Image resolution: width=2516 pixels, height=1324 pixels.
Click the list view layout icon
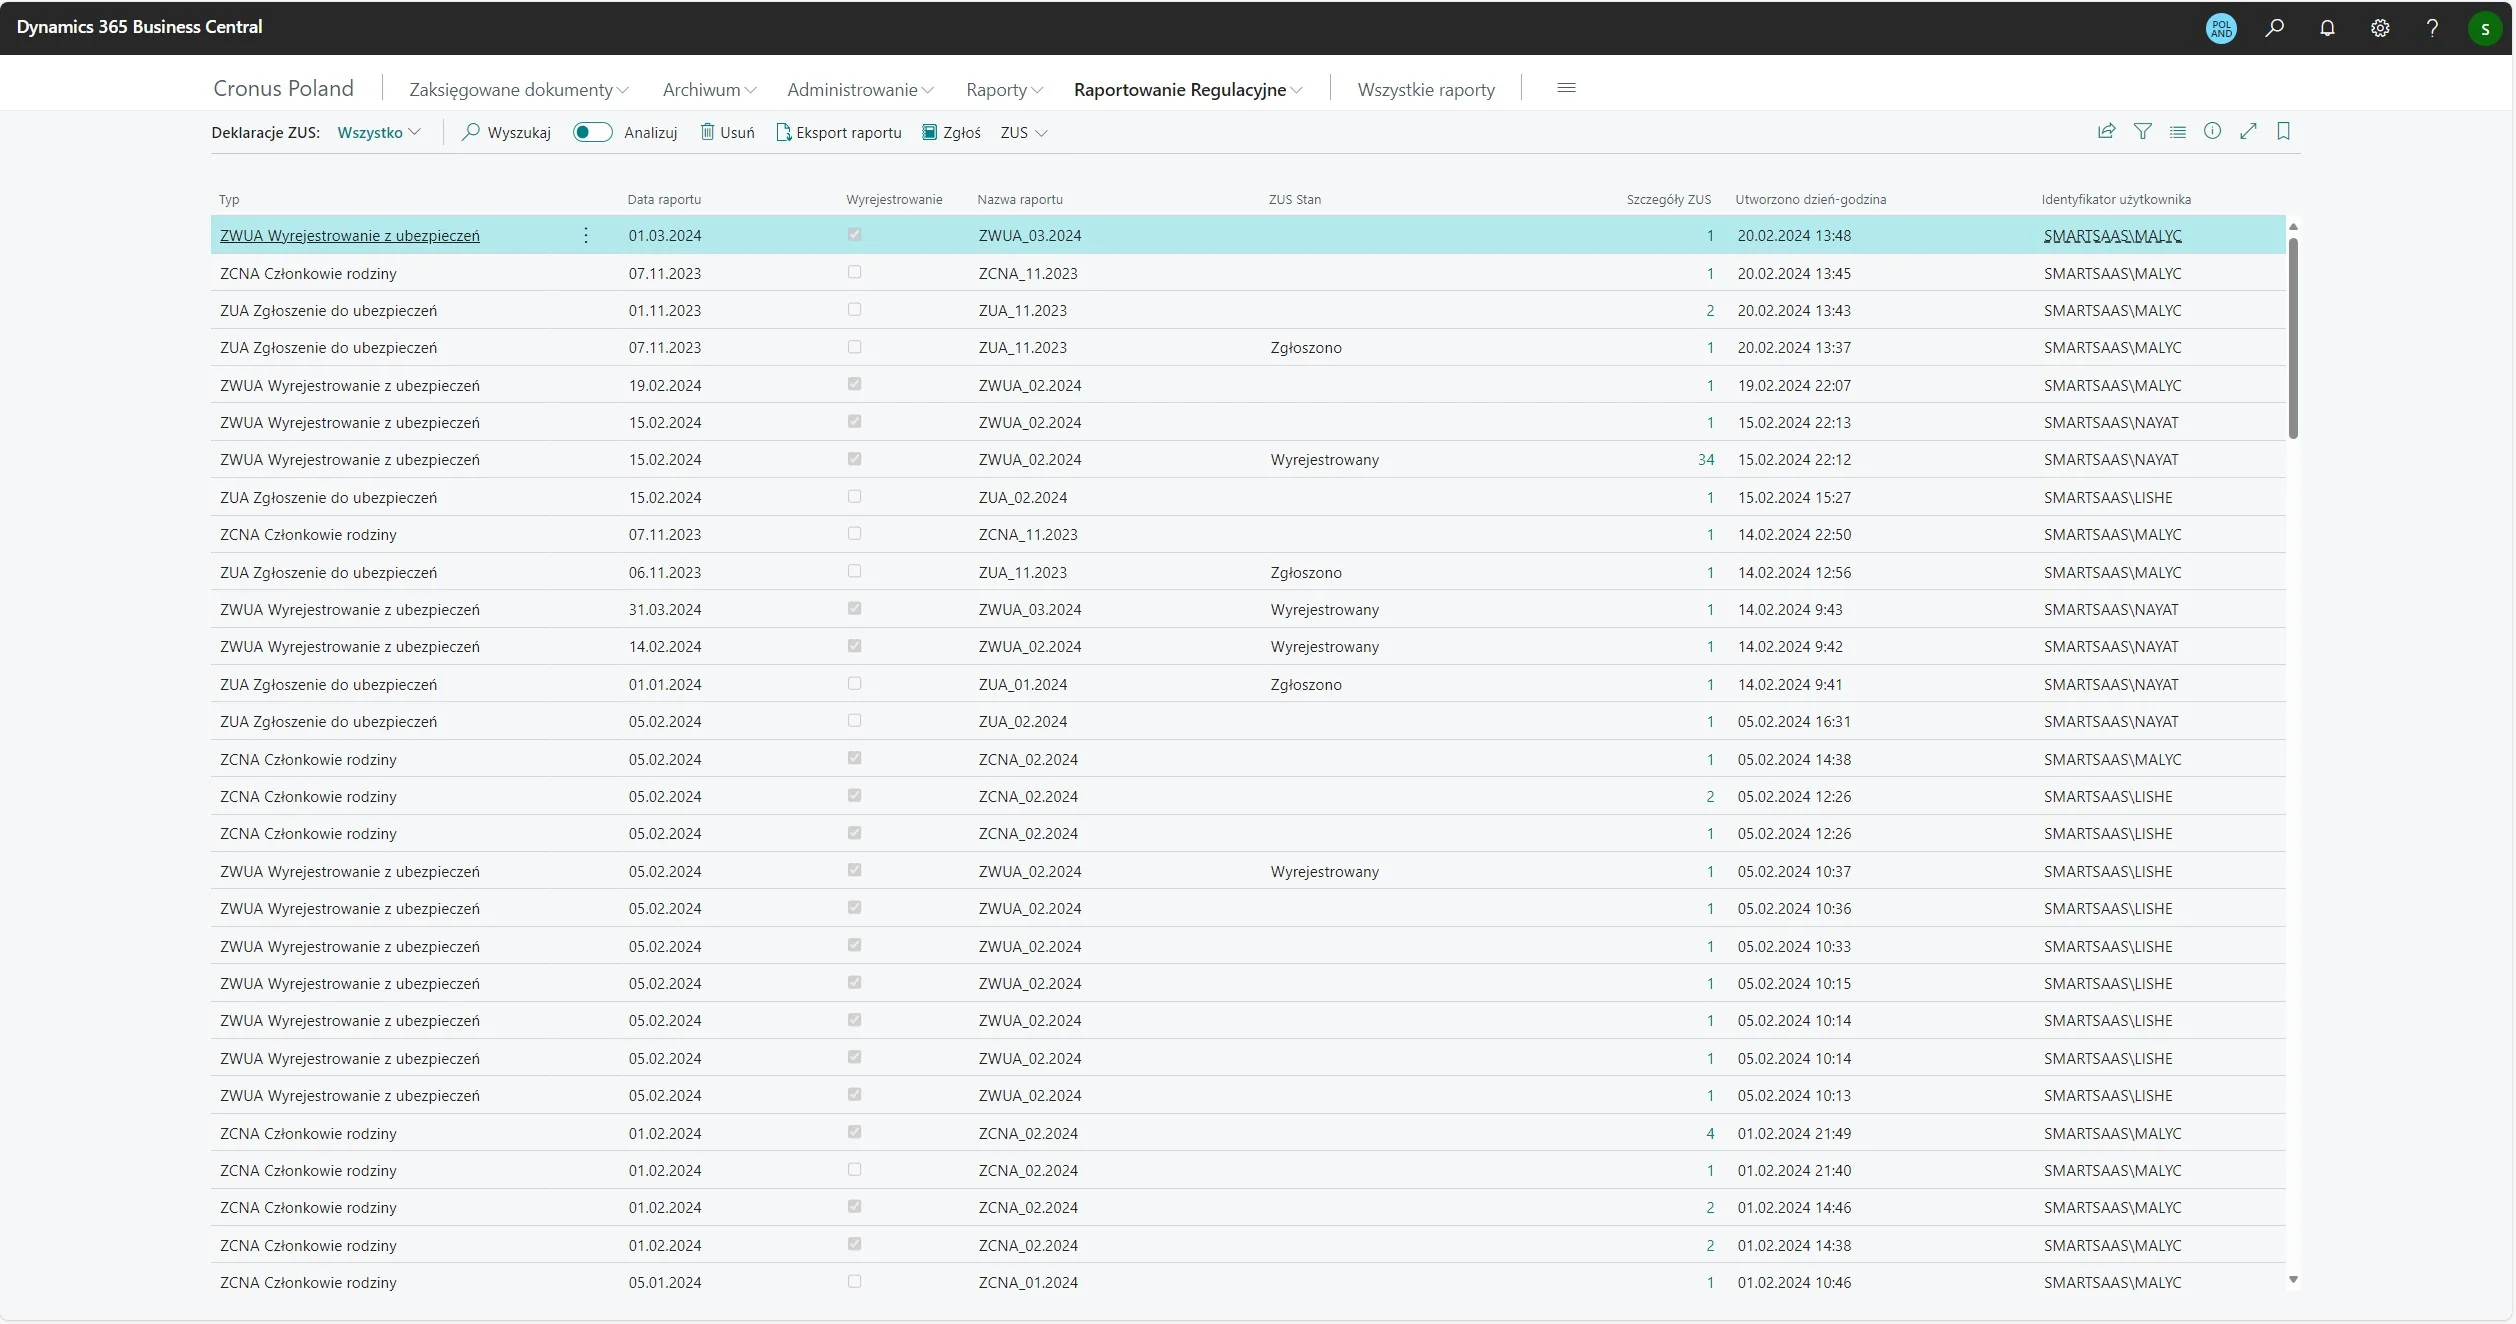tap(2177, 131)
